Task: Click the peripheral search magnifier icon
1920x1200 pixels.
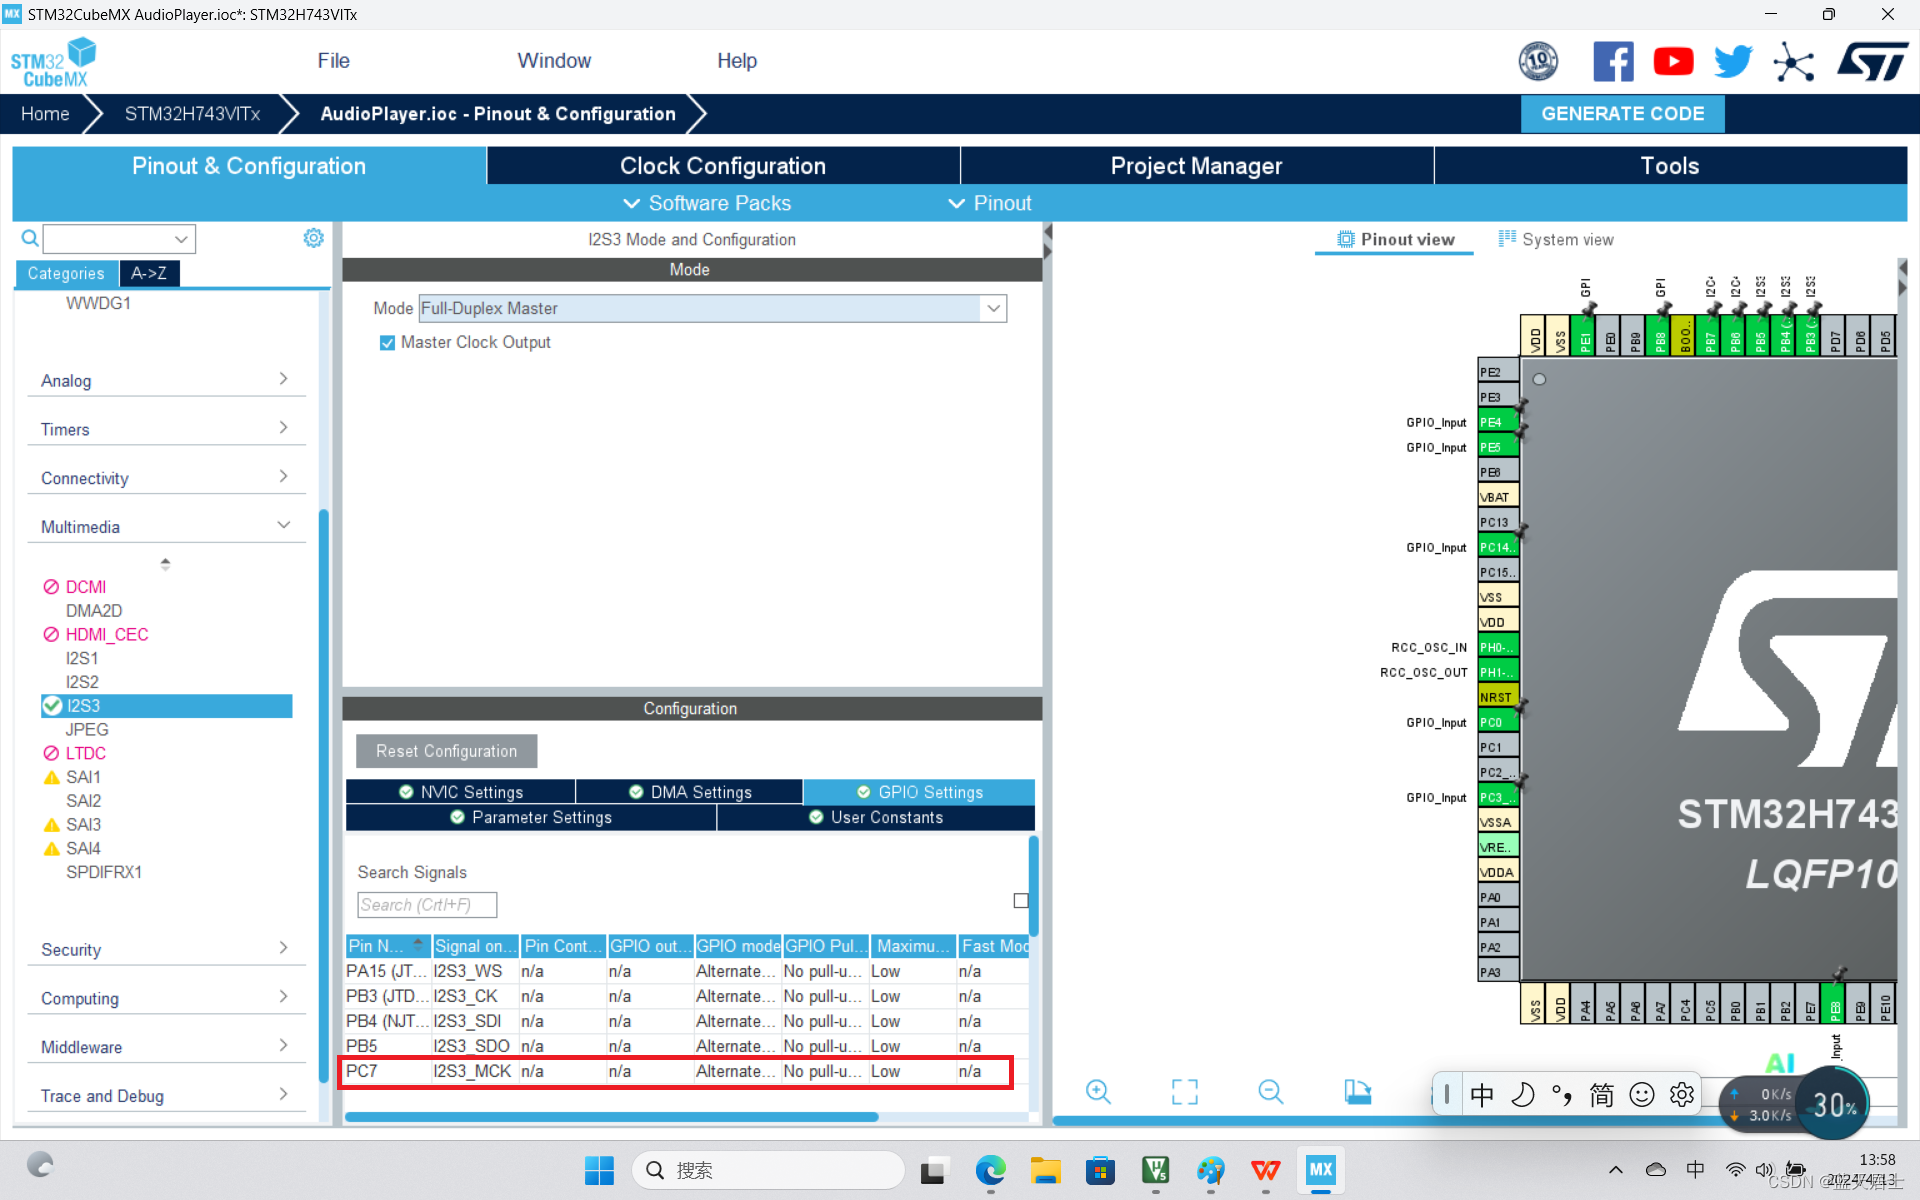Action: [x=30, y=238]
